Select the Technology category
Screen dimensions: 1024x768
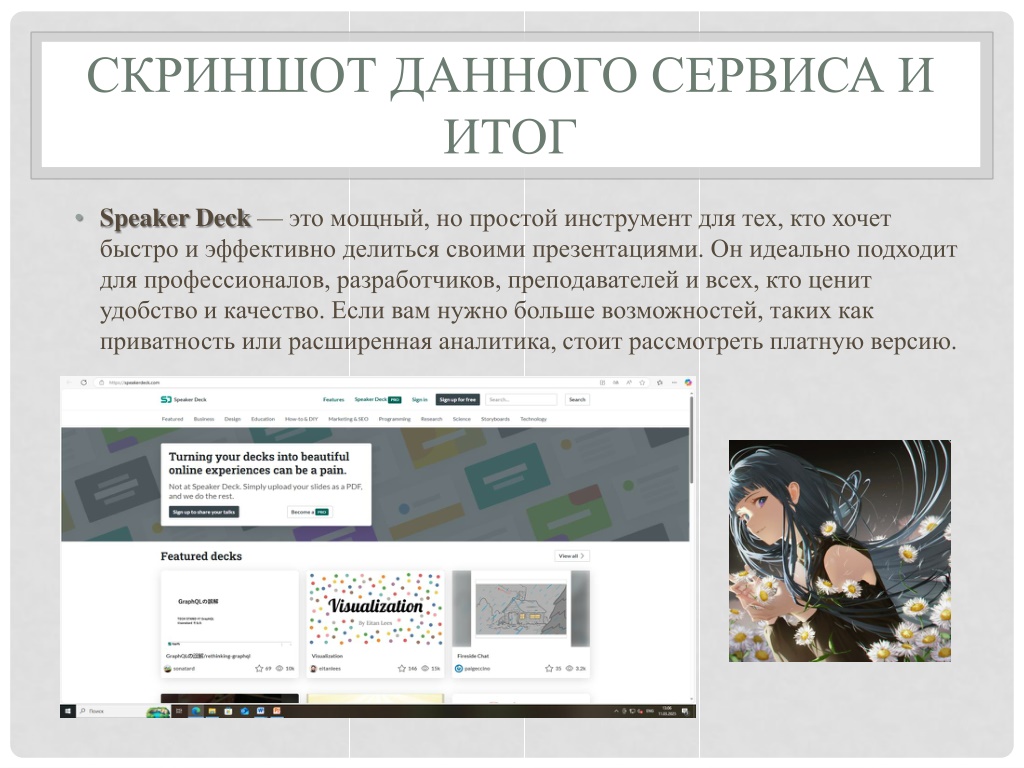534,419
